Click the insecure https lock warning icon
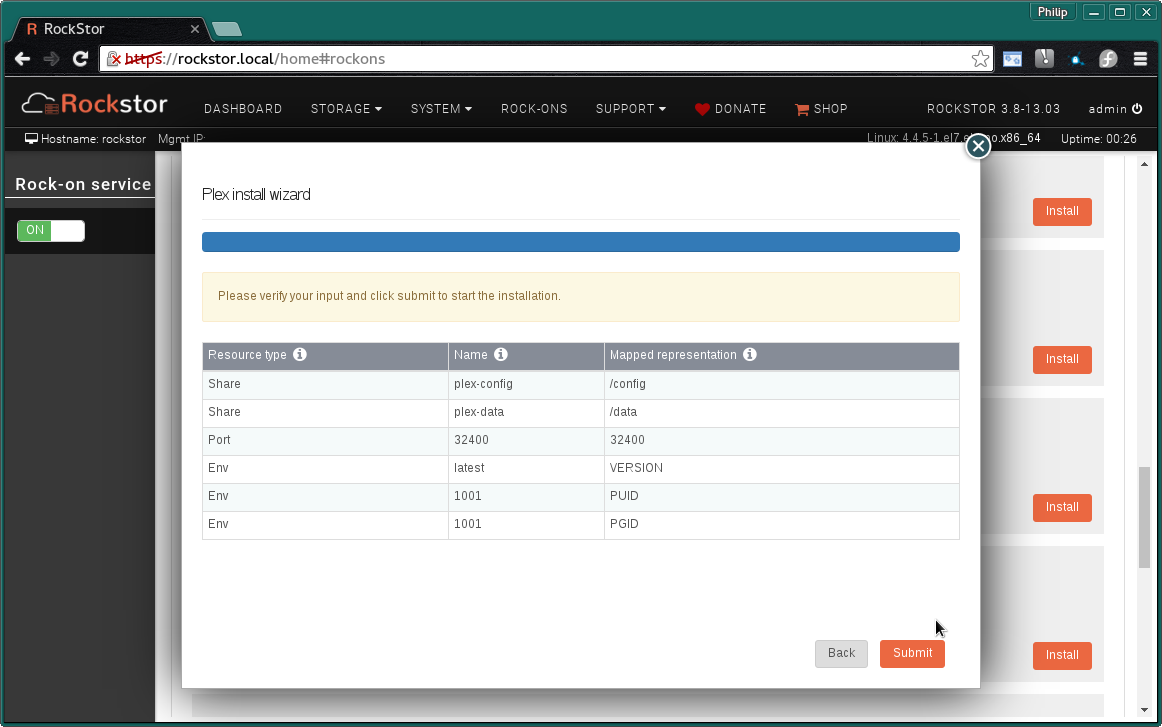 (x=113, y=59)
